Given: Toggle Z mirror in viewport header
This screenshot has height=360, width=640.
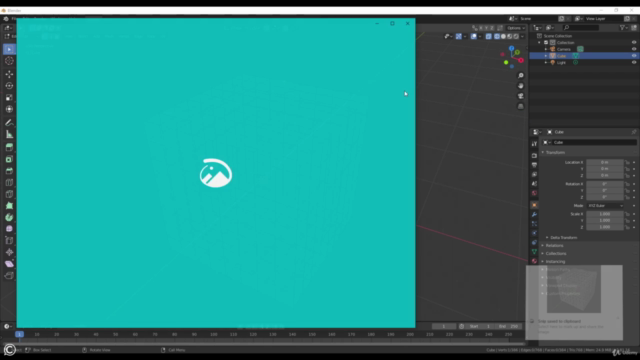Looking at the screenshot, I should [x=492, y=28].
